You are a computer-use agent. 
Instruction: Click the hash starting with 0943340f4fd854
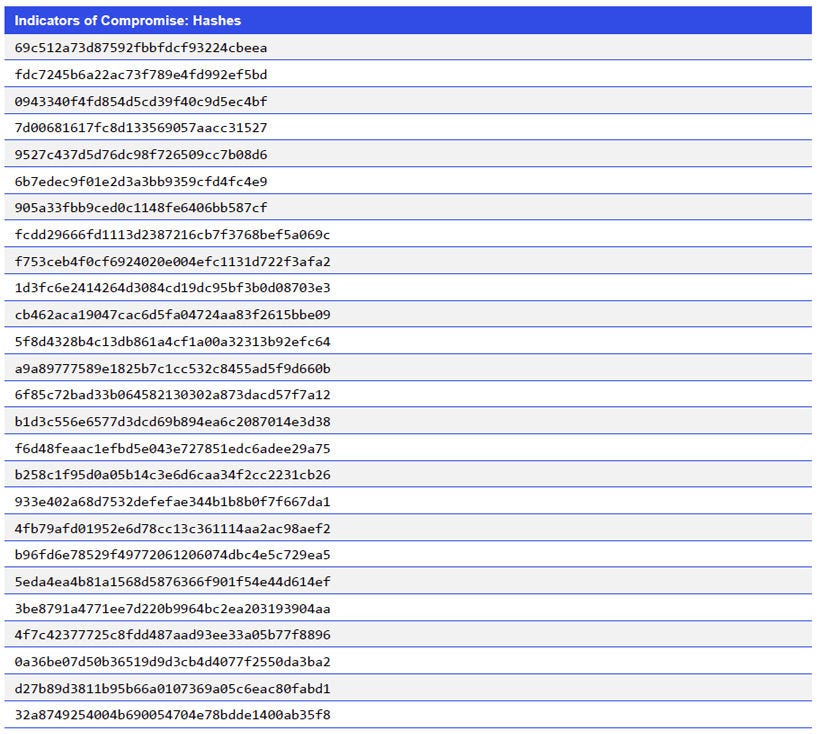[145, 101]
